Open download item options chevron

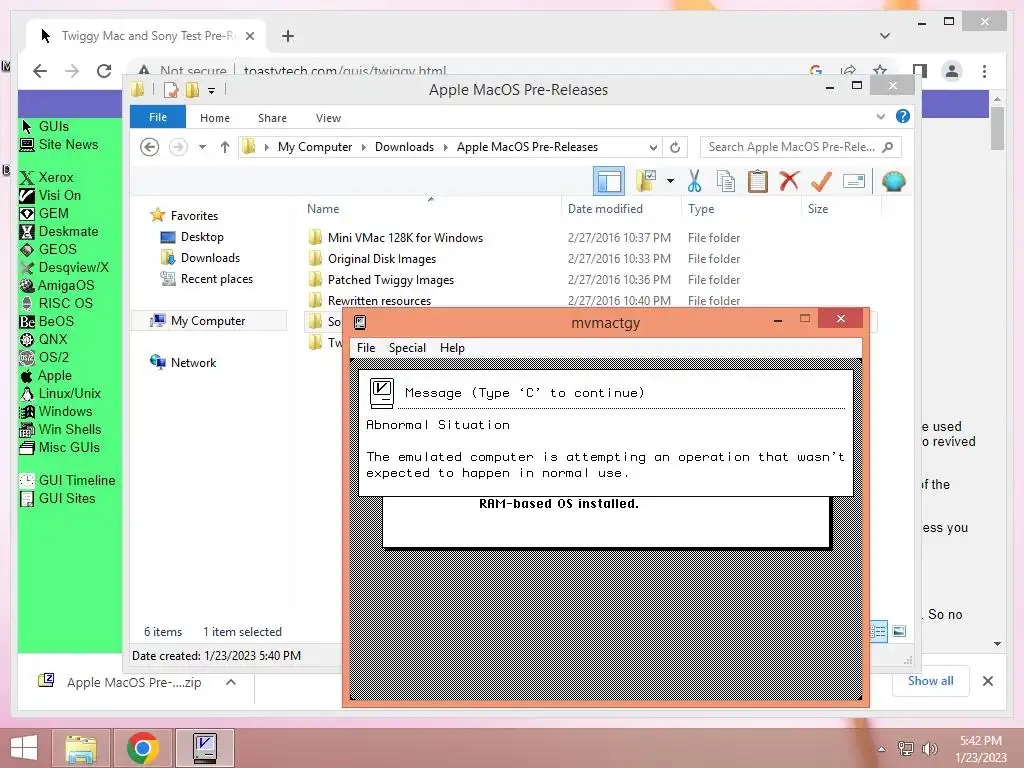pos(231,682)
